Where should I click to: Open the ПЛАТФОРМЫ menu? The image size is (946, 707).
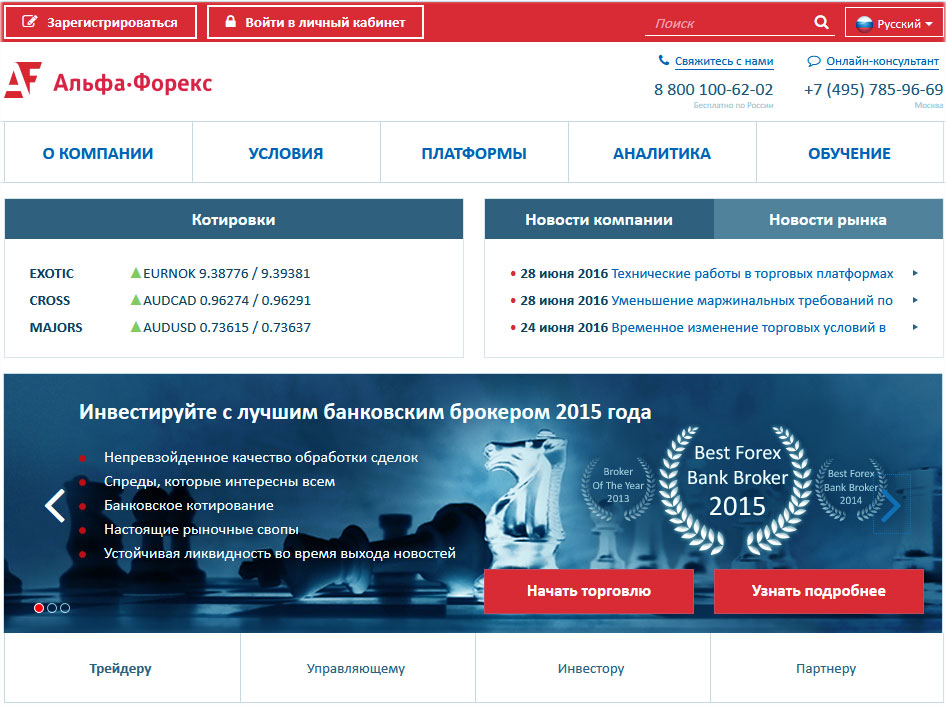474,153
